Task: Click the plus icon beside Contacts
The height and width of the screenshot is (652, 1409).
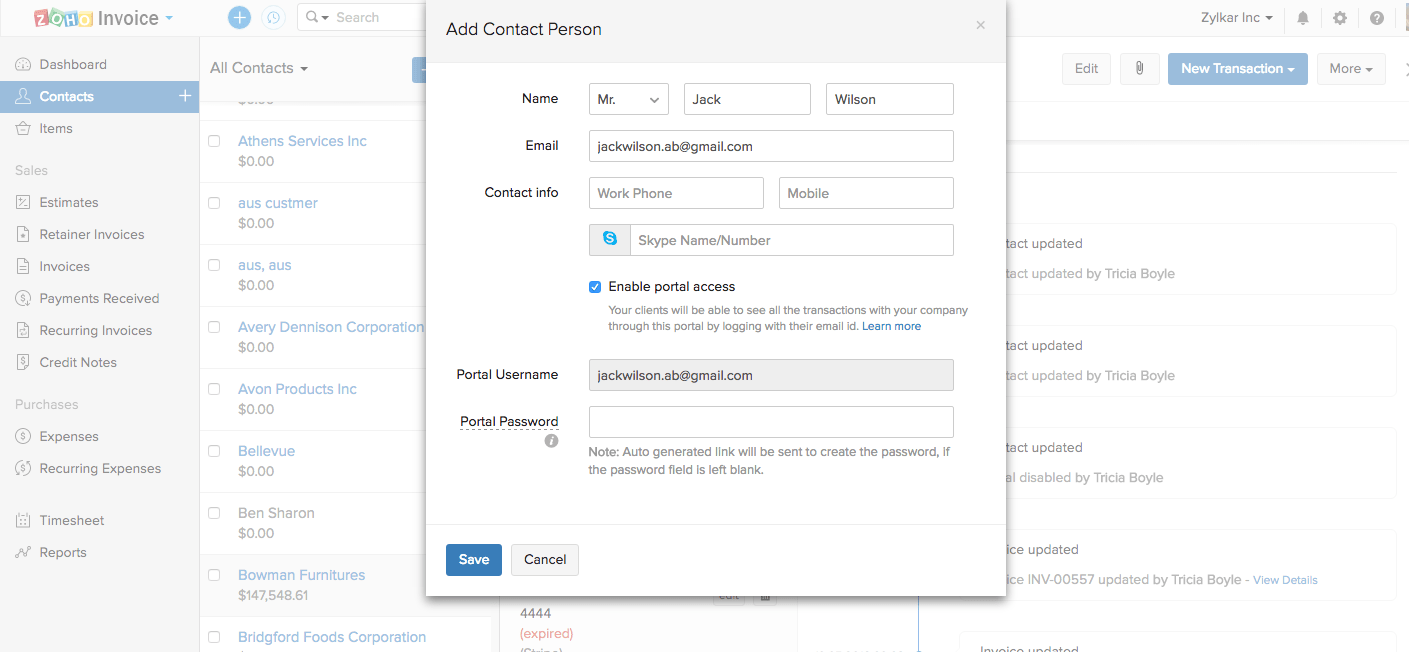Action: (185, 96)
